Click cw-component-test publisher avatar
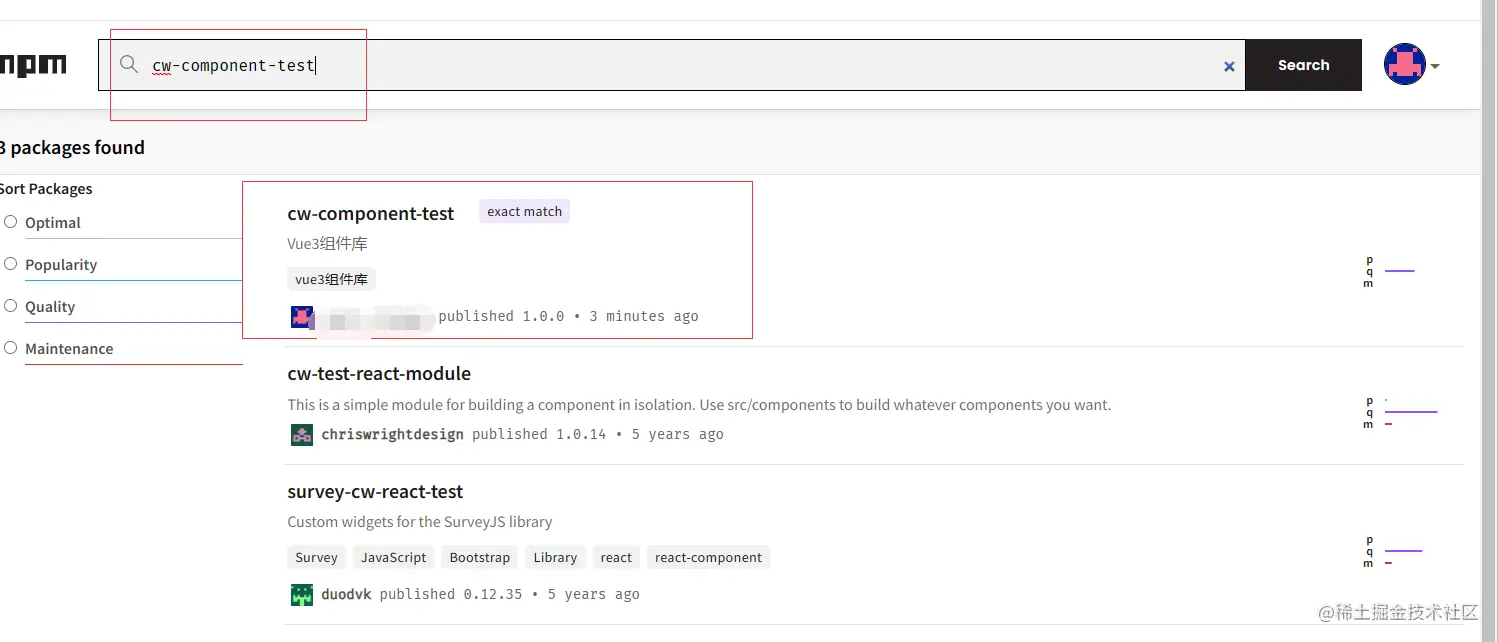 tap(301, 317)
